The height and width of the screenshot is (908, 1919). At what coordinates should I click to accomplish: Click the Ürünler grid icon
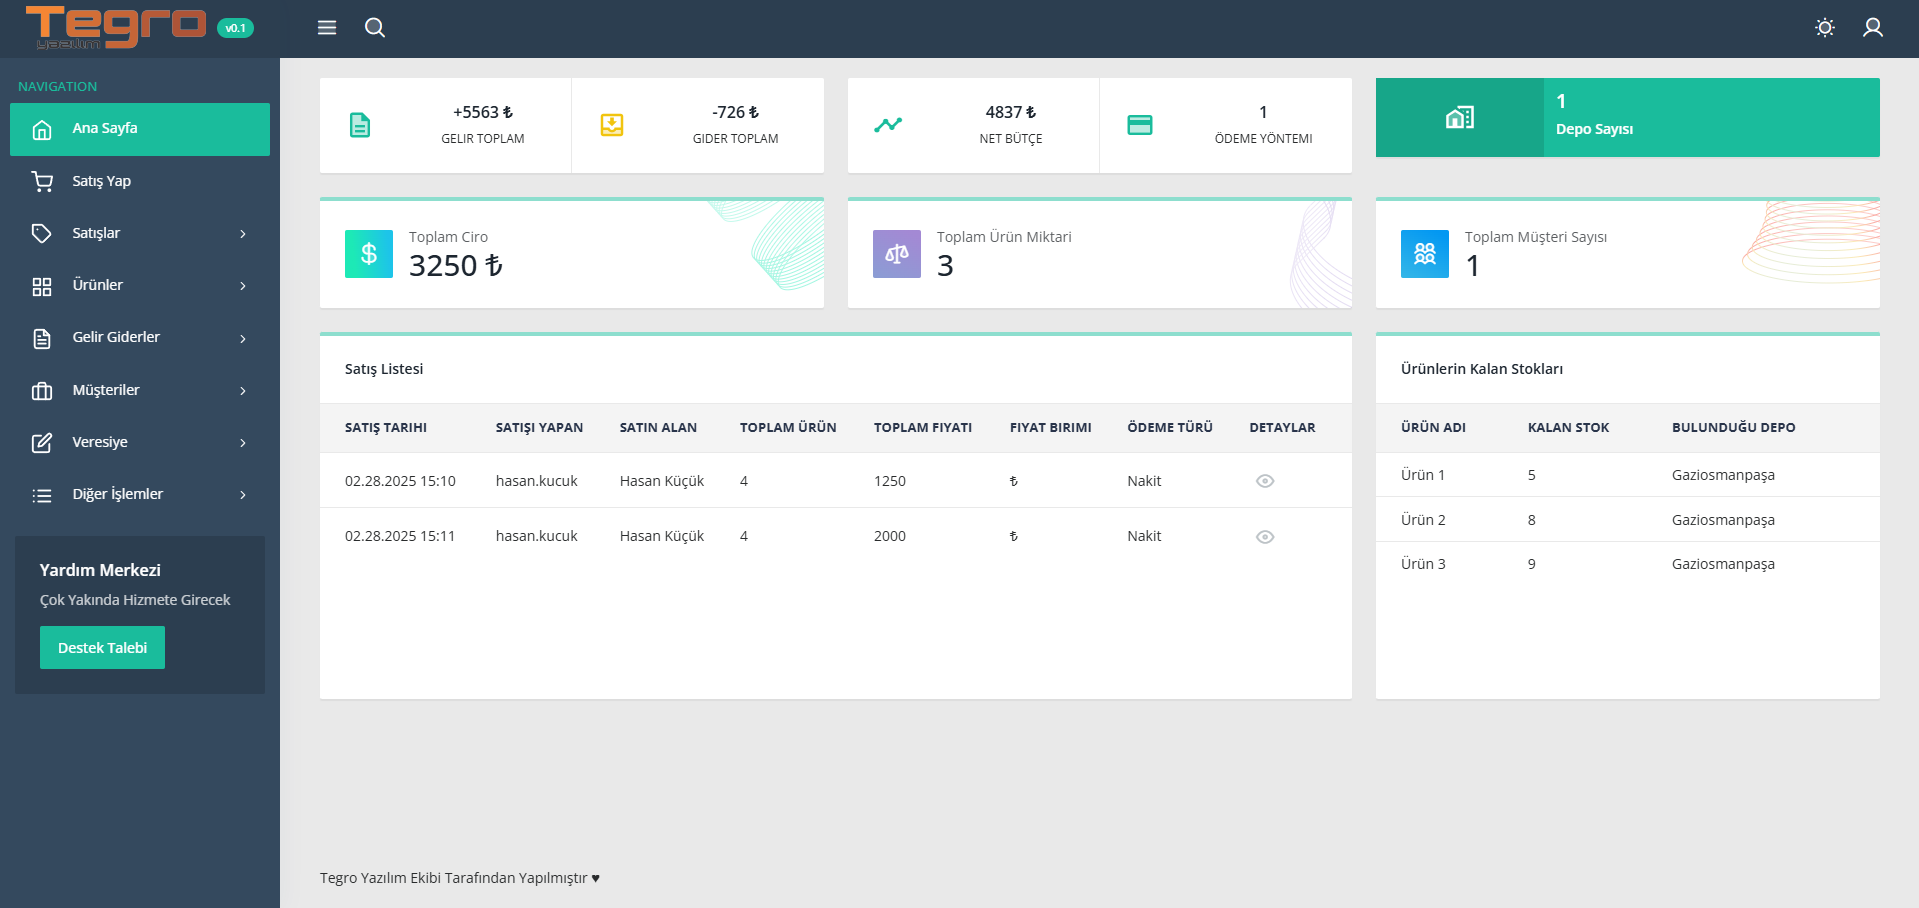pos(42,286)
